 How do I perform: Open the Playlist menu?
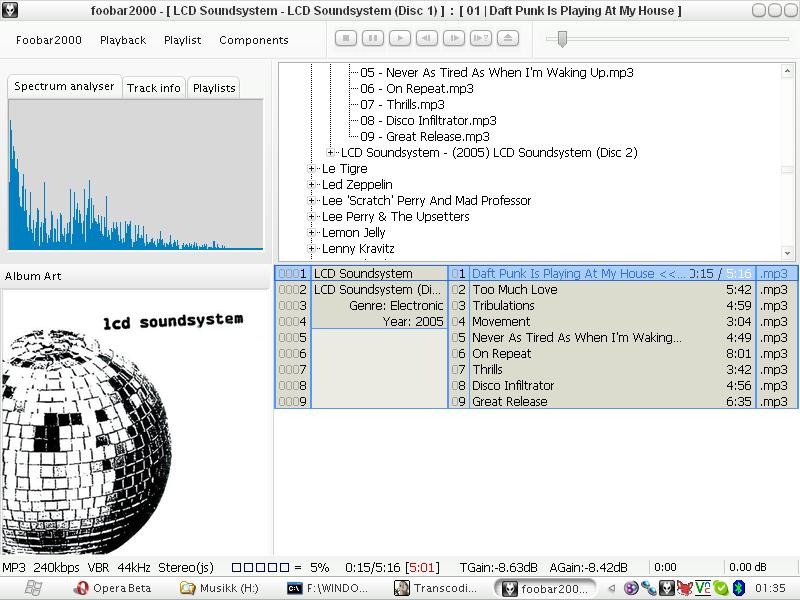click(x=183, y=40)
